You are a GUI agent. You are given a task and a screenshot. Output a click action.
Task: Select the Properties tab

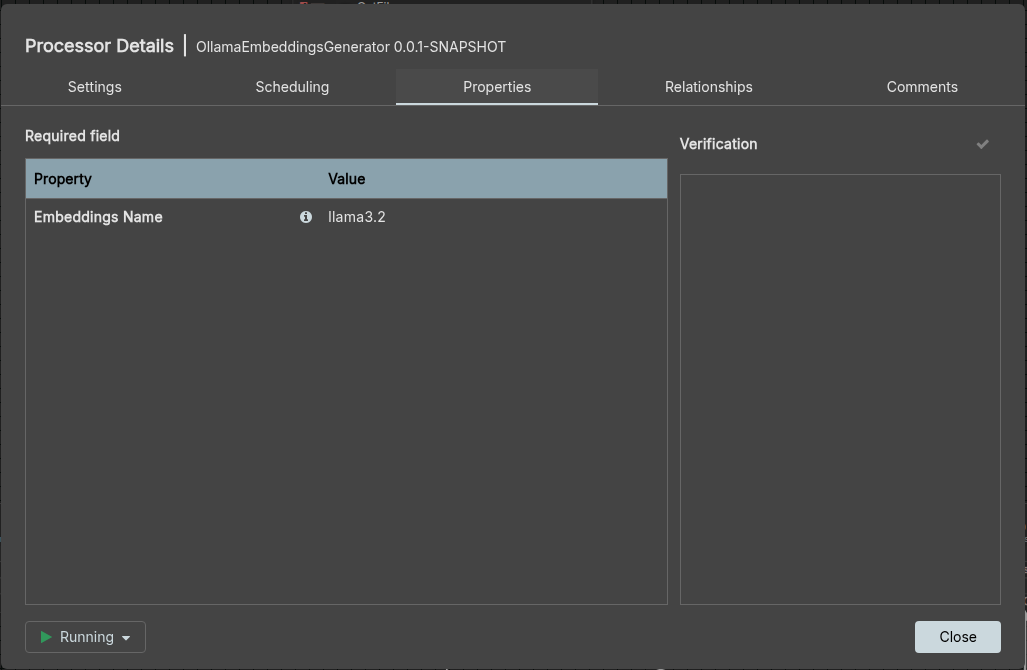(x=497, y=87)
